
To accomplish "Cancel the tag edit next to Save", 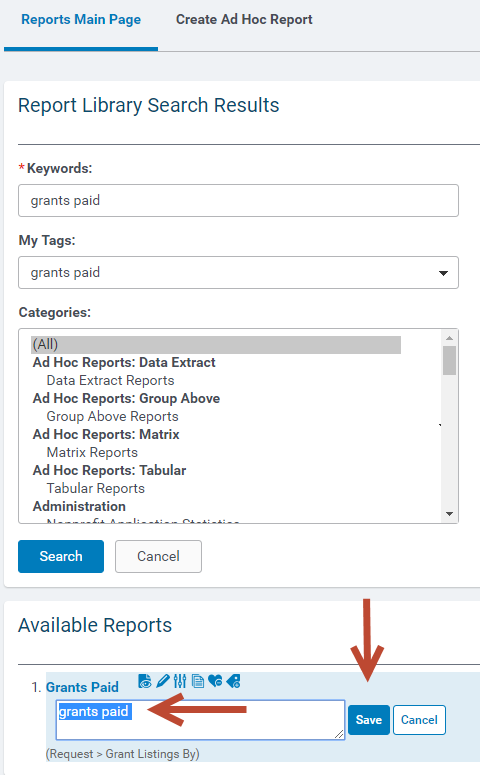I will [419, 720].
